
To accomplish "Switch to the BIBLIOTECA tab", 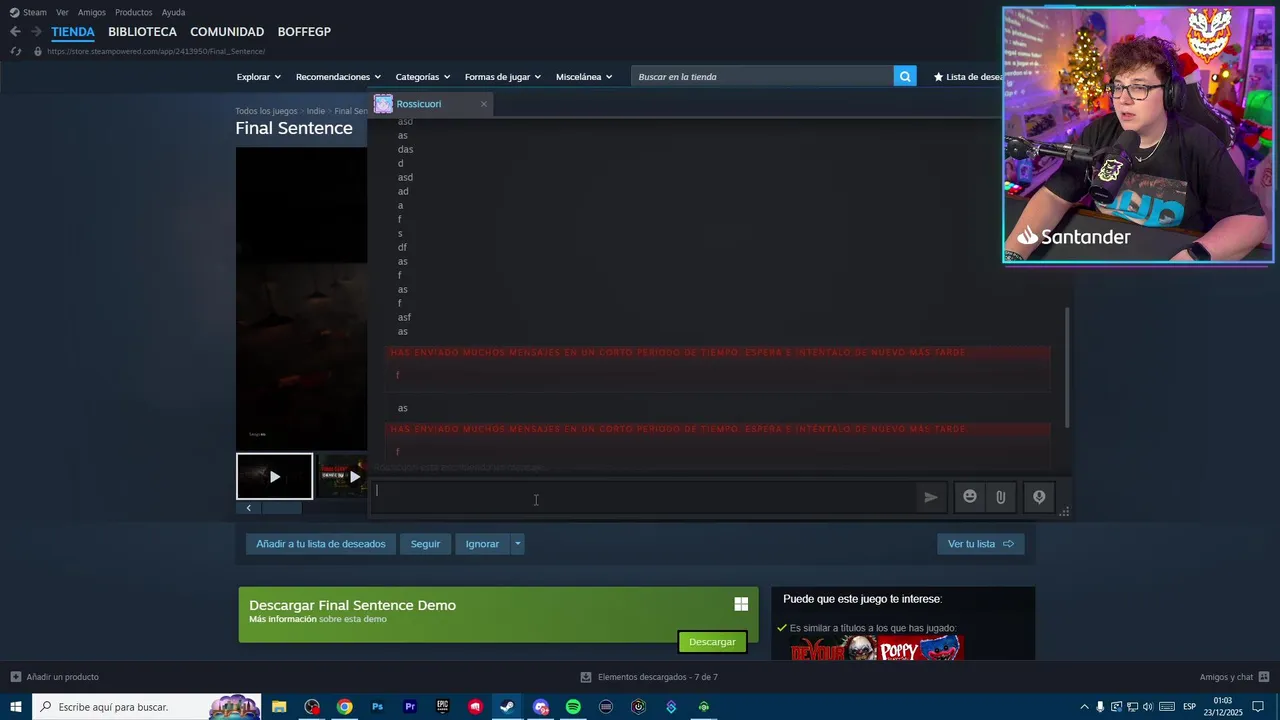I will click(x=142, y=32).
